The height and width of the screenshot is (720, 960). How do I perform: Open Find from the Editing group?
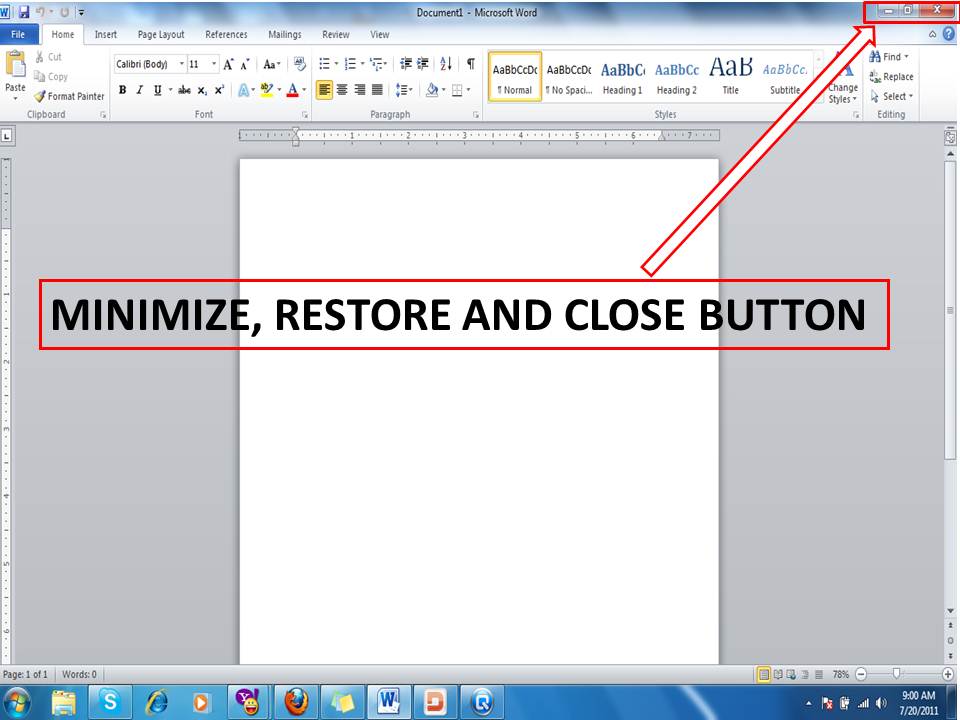(x=888, y=57)
